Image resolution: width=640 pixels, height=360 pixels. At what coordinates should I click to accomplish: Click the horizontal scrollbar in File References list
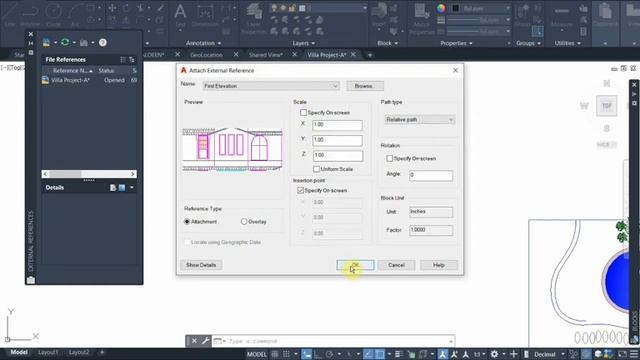[x=89, y=174]
